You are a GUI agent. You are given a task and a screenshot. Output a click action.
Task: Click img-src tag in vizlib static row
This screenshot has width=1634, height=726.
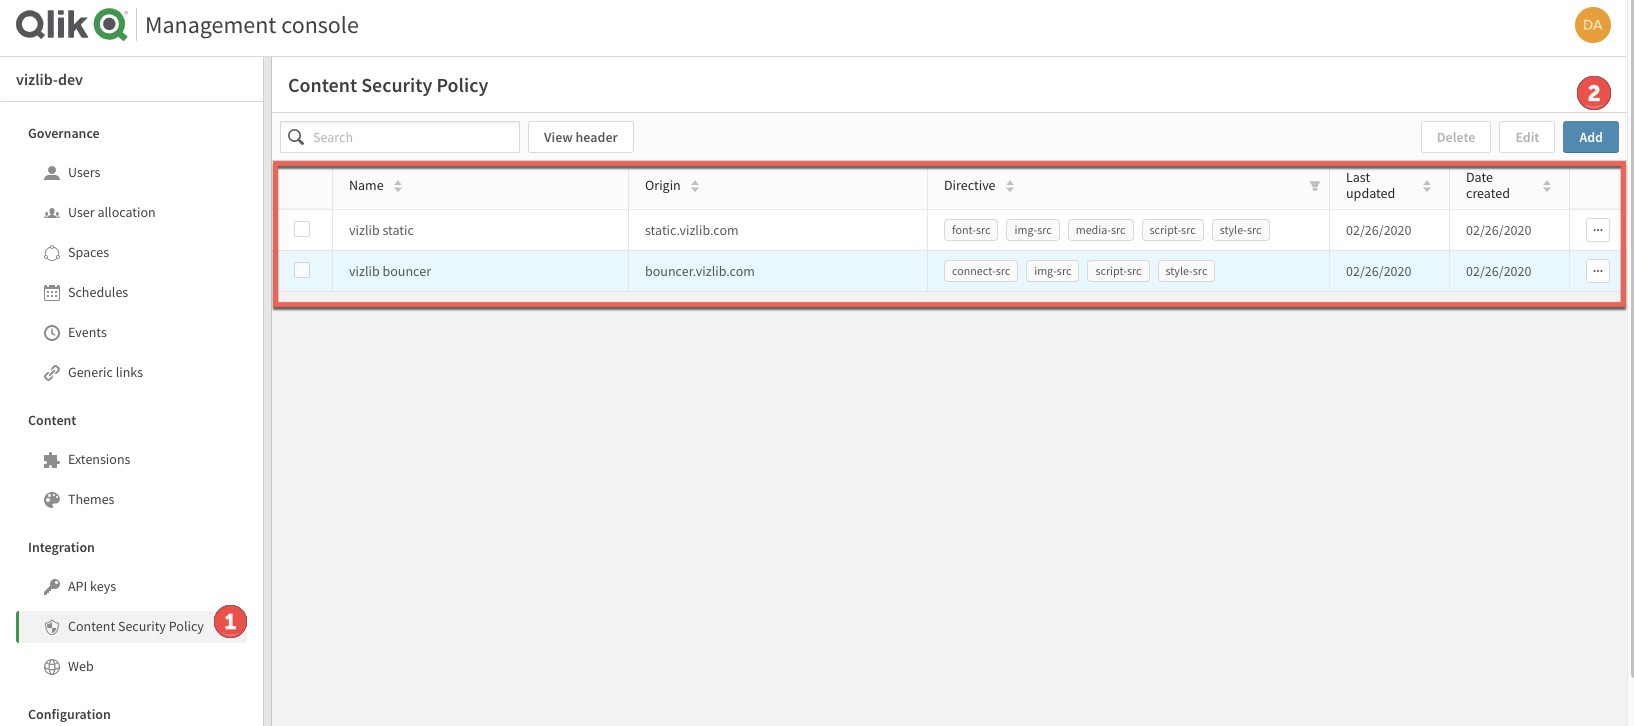click(x=1033, y=230)
